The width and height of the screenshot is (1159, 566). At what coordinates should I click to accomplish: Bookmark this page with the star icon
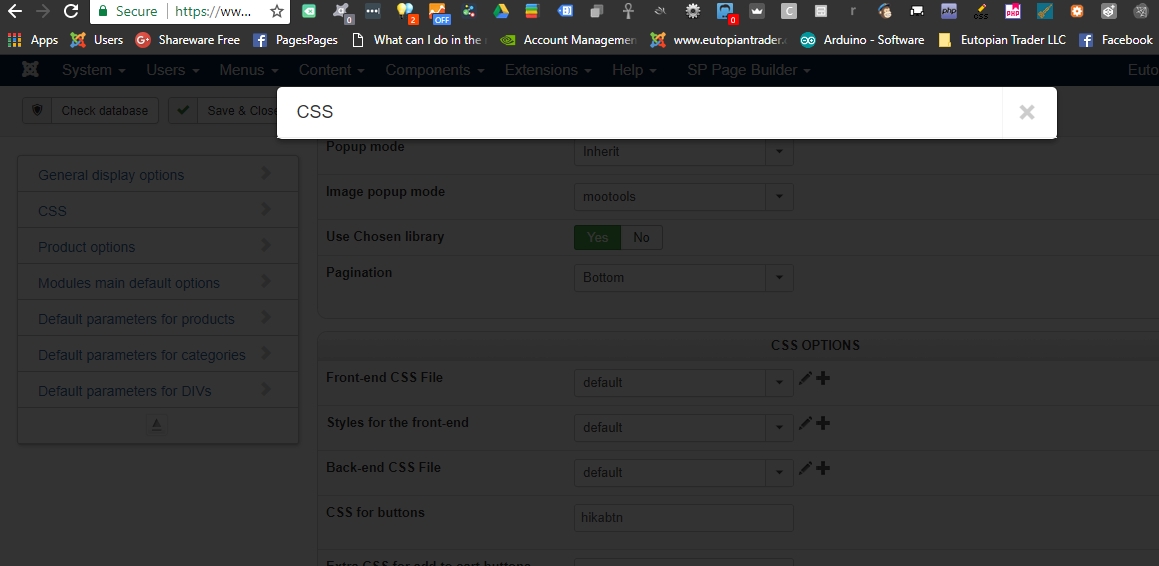[276, 11]
